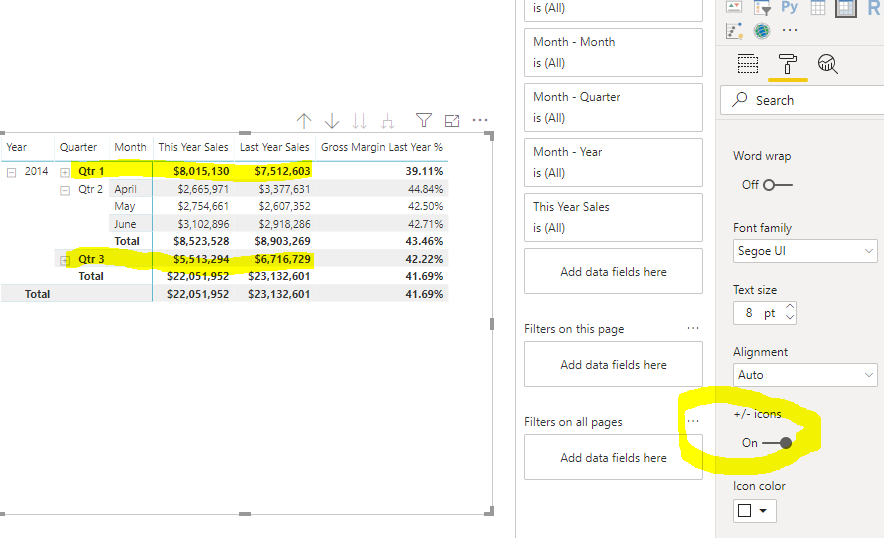Sort by the Year column header
Image resolution: width=884 pixels, height=538 pixels.
(x=16, y=147)
